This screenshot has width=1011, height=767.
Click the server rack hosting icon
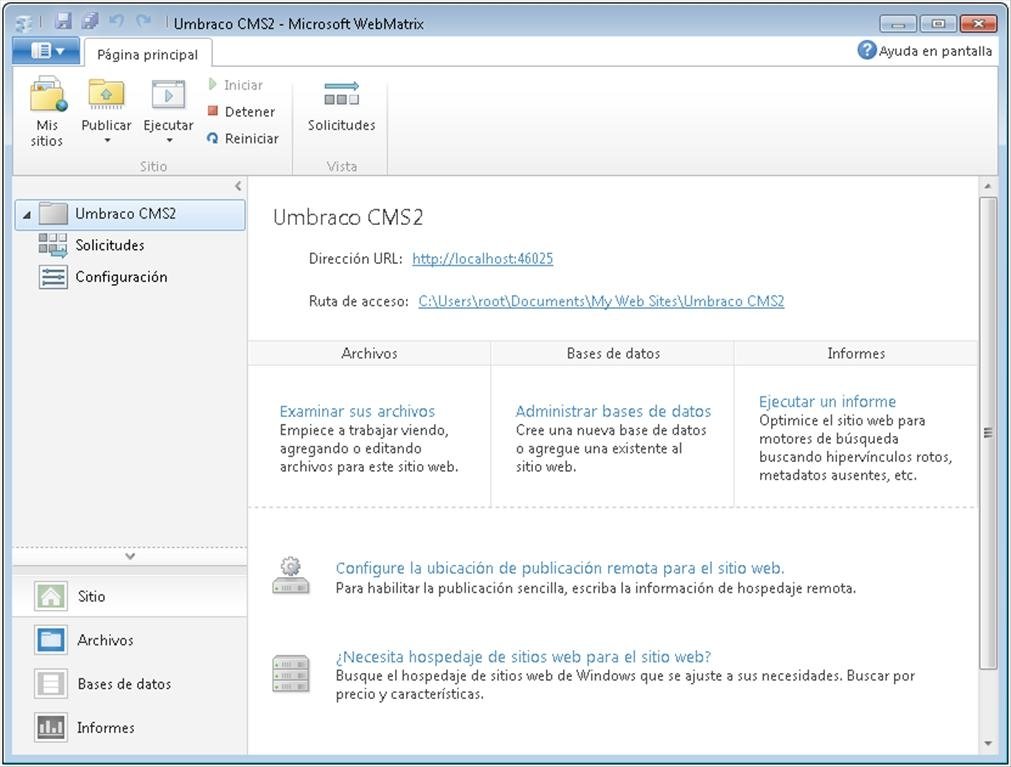[291, 674]
